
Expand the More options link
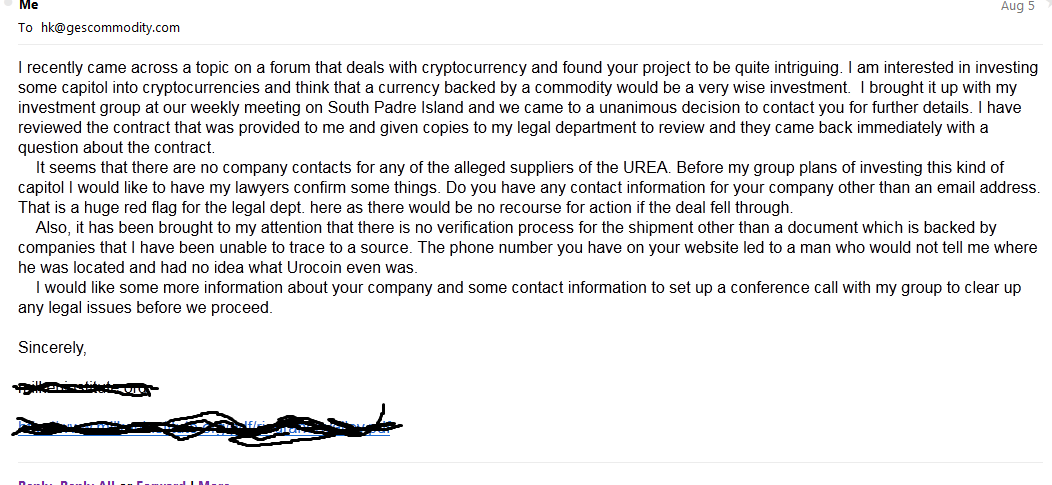click(214, 482)
